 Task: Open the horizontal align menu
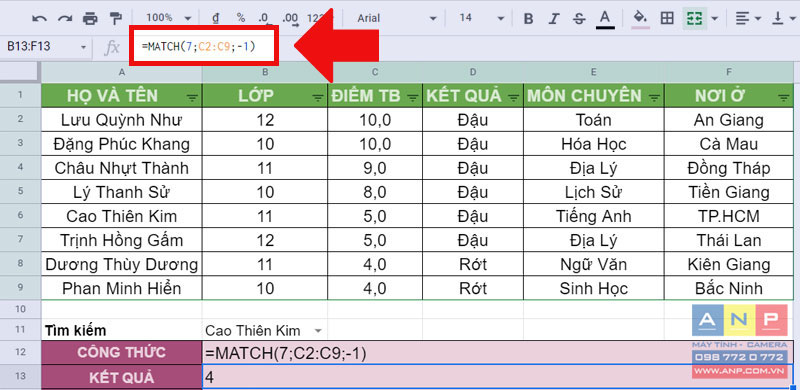click(747, 19)
